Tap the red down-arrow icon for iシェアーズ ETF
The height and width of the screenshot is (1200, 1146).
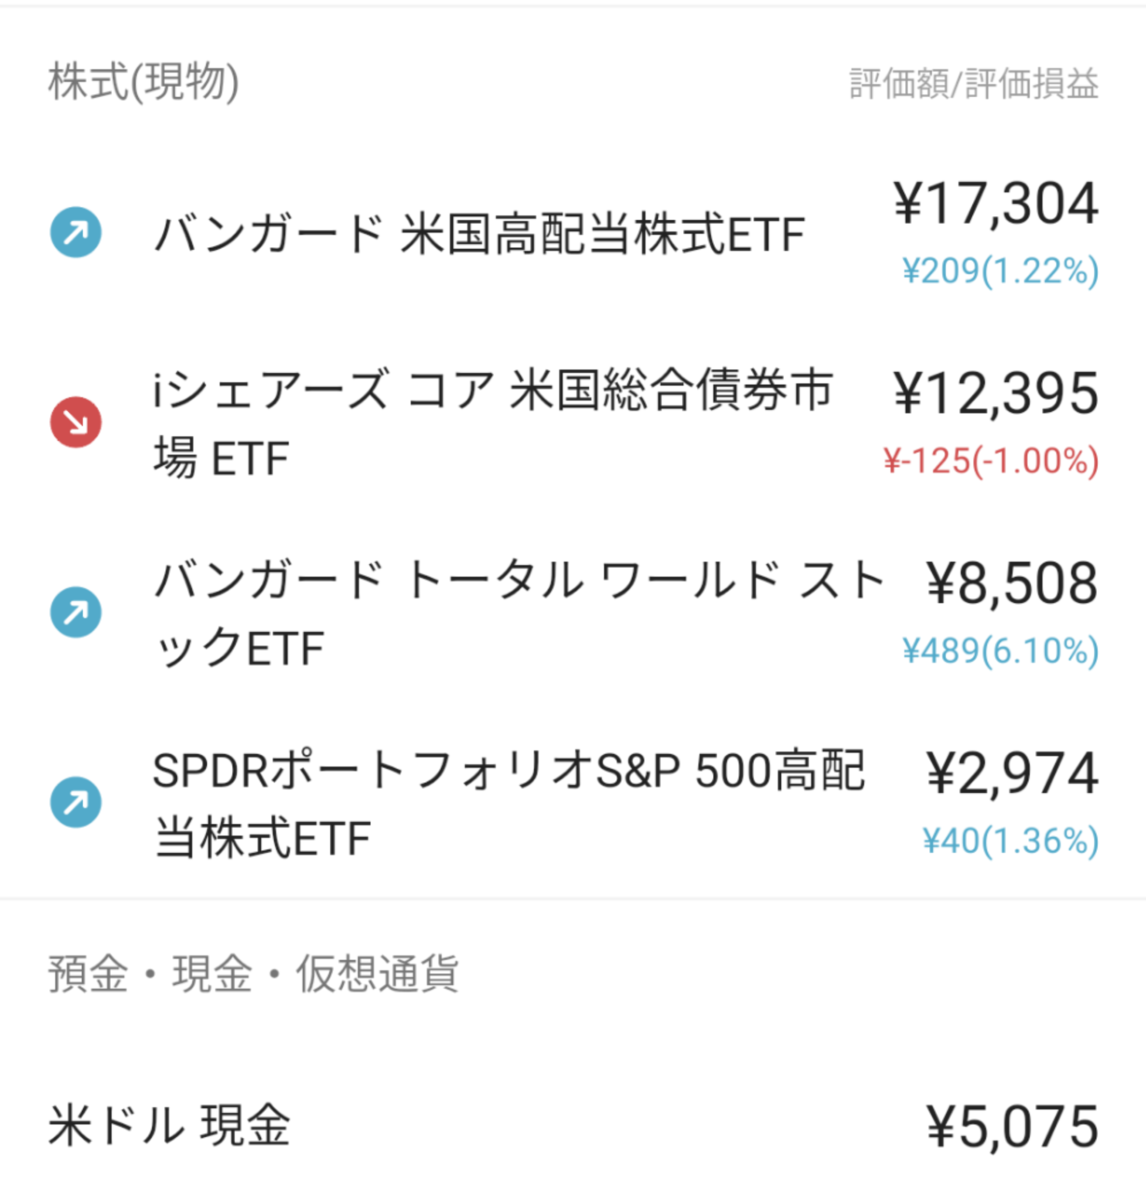(76, 423)
